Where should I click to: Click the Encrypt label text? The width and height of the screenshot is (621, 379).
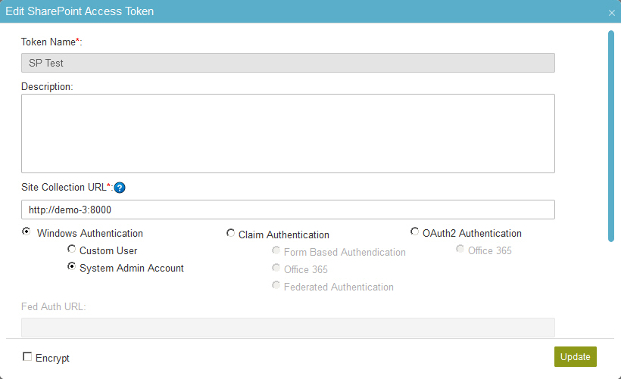coord(52,358)
